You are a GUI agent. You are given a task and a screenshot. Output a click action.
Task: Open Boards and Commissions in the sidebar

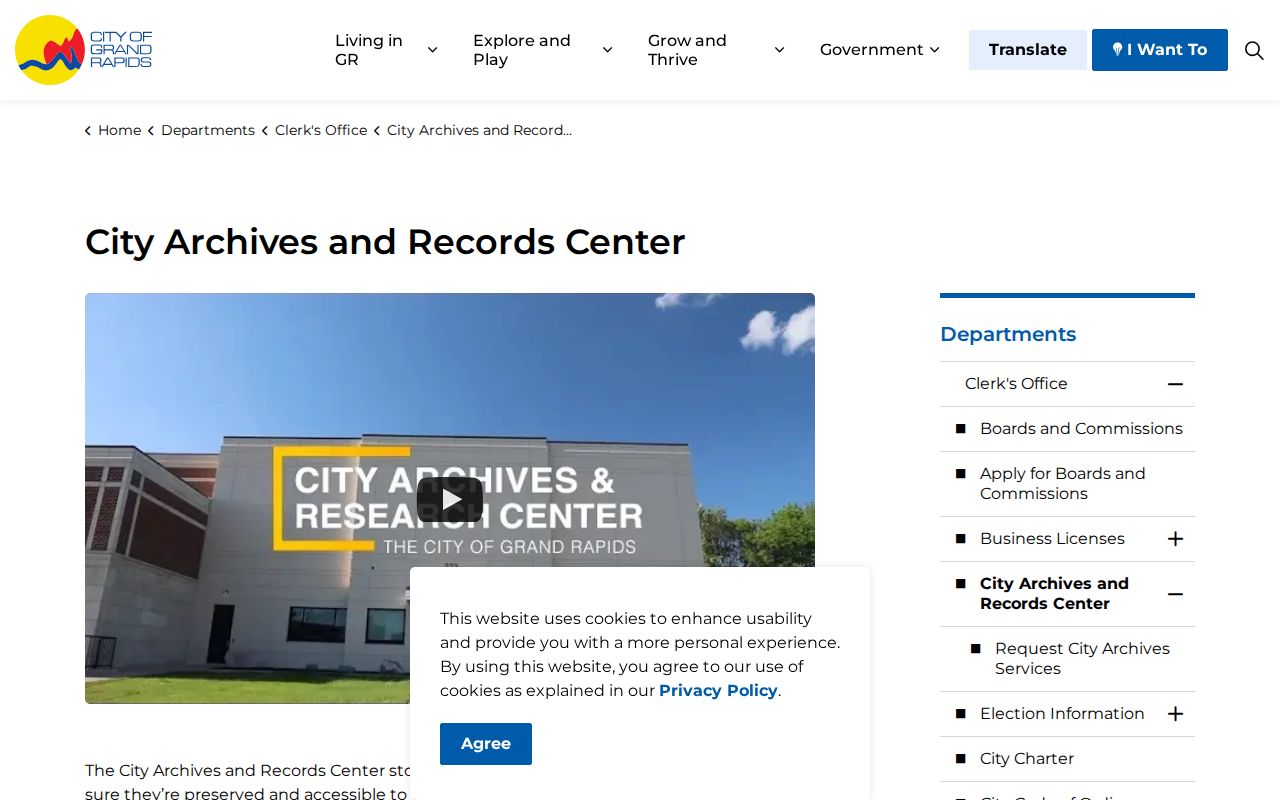coord(1081,429)
